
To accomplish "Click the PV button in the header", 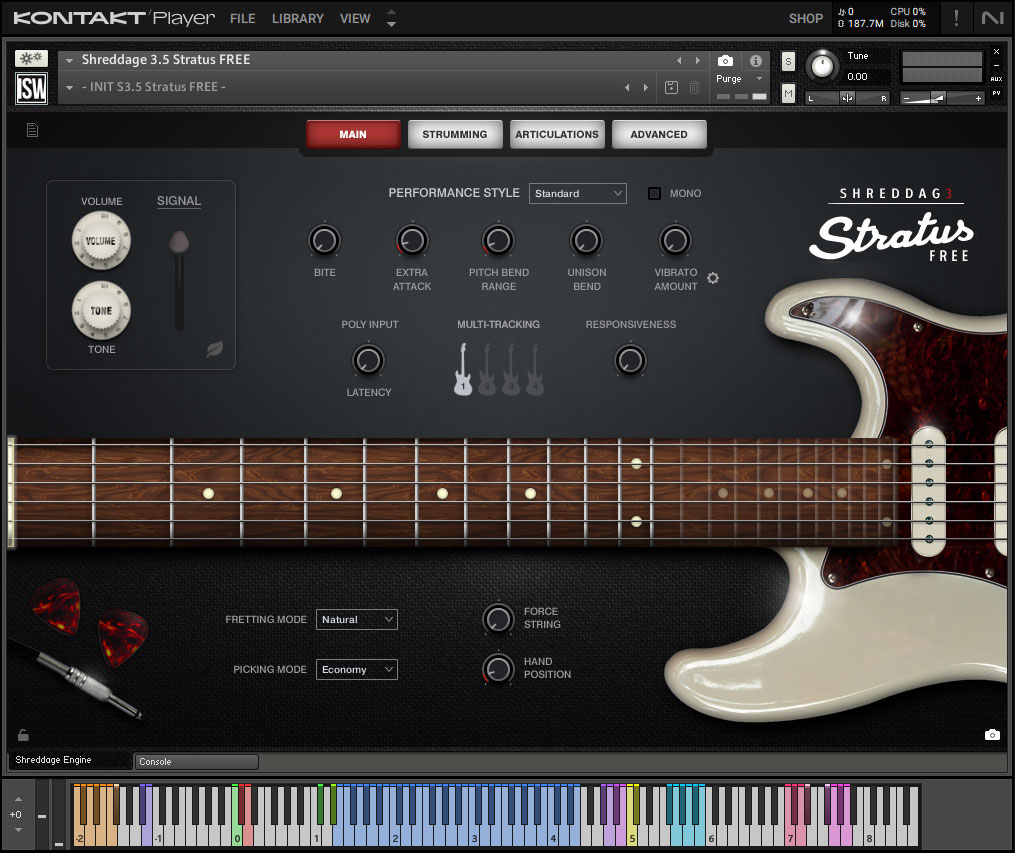I will coord(996,93).
